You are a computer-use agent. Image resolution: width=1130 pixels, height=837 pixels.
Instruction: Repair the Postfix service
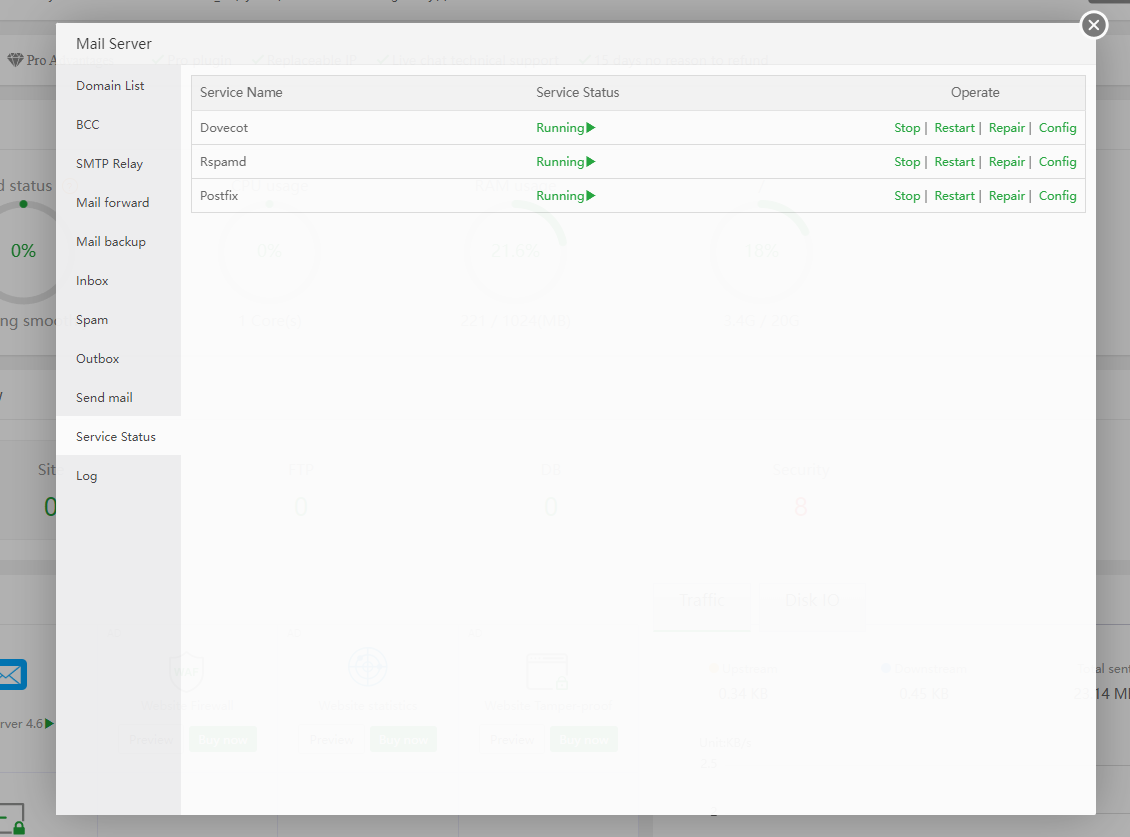click(1007, 195)
